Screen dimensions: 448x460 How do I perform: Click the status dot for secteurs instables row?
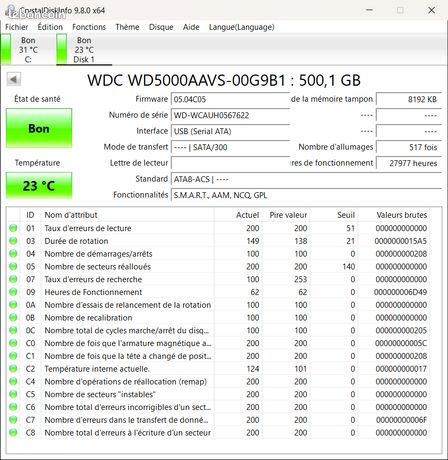pos(13,394)
